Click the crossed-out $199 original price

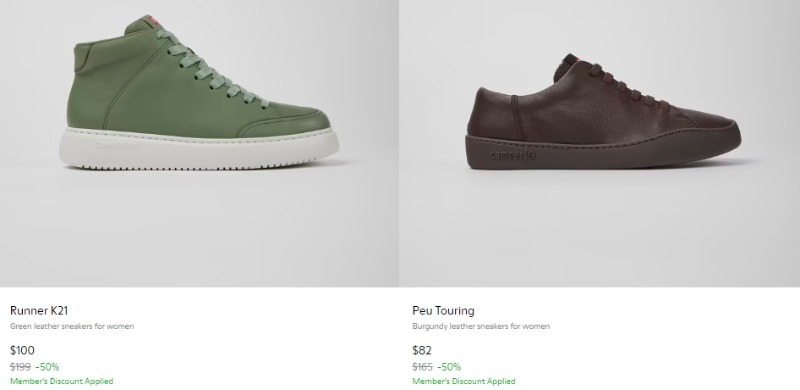pyautogui.click(x=20, y=367)
